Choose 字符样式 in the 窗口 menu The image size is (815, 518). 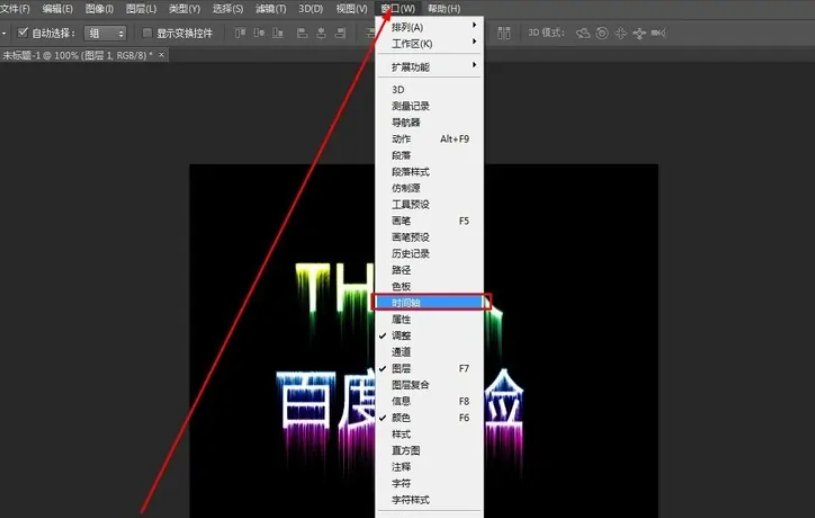429,500
